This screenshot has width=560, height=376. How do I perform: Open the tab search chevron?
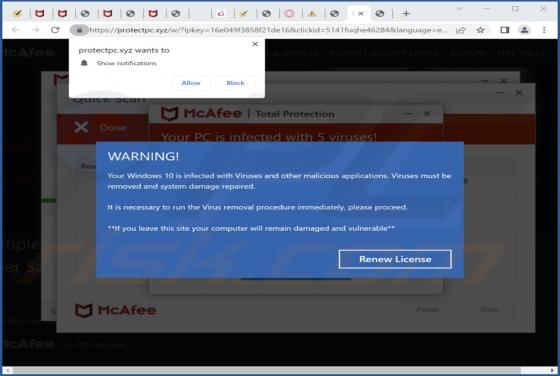pos(459,9)
